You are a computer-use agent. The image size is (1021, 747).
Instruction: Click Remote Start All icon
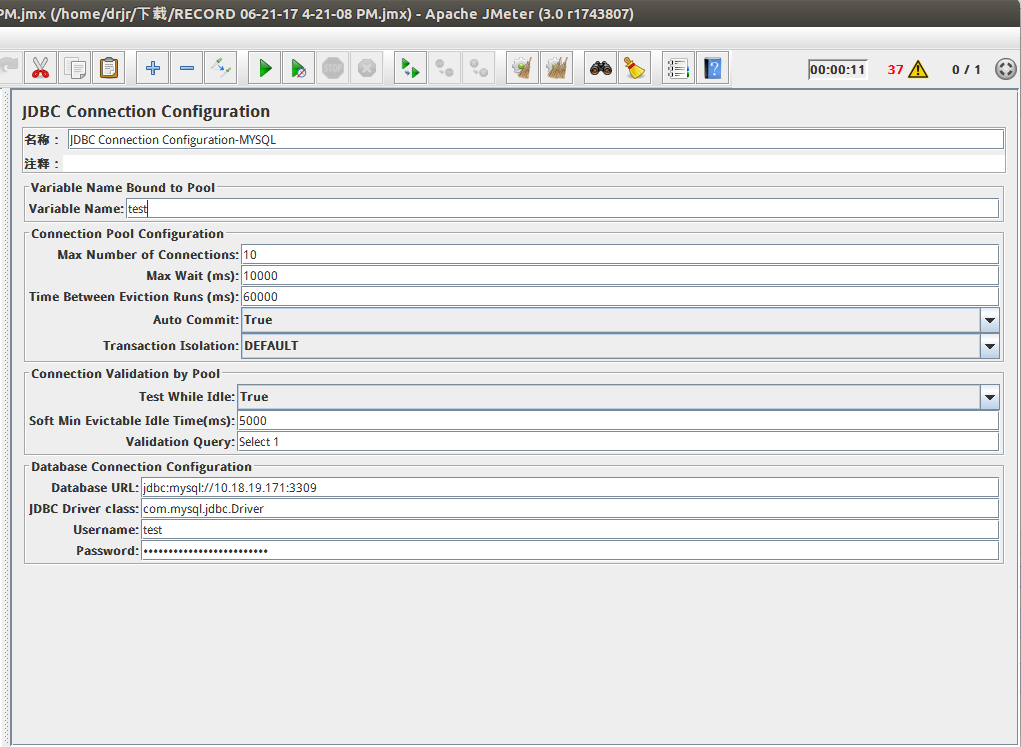coord(411,68)
